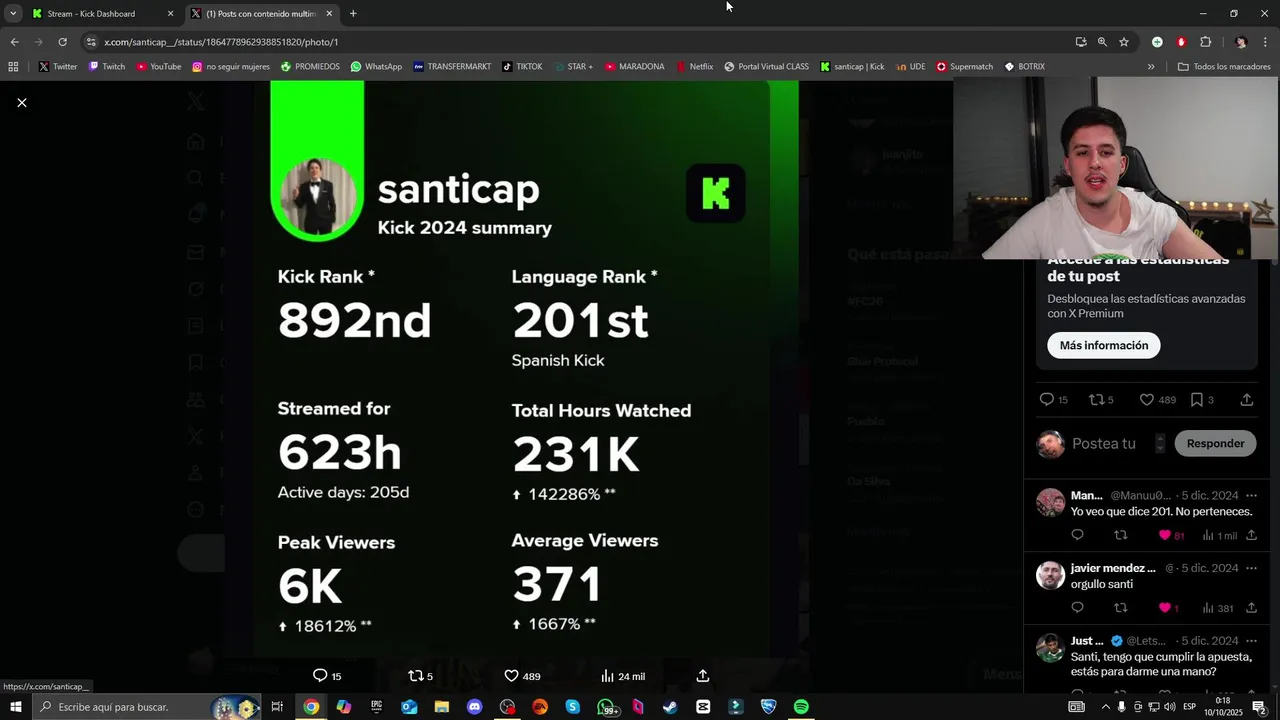The width and height of the screenshot is (1280, 720).
Task: Reload the current page
Action: pyautogui.click(x=62, y=42)
